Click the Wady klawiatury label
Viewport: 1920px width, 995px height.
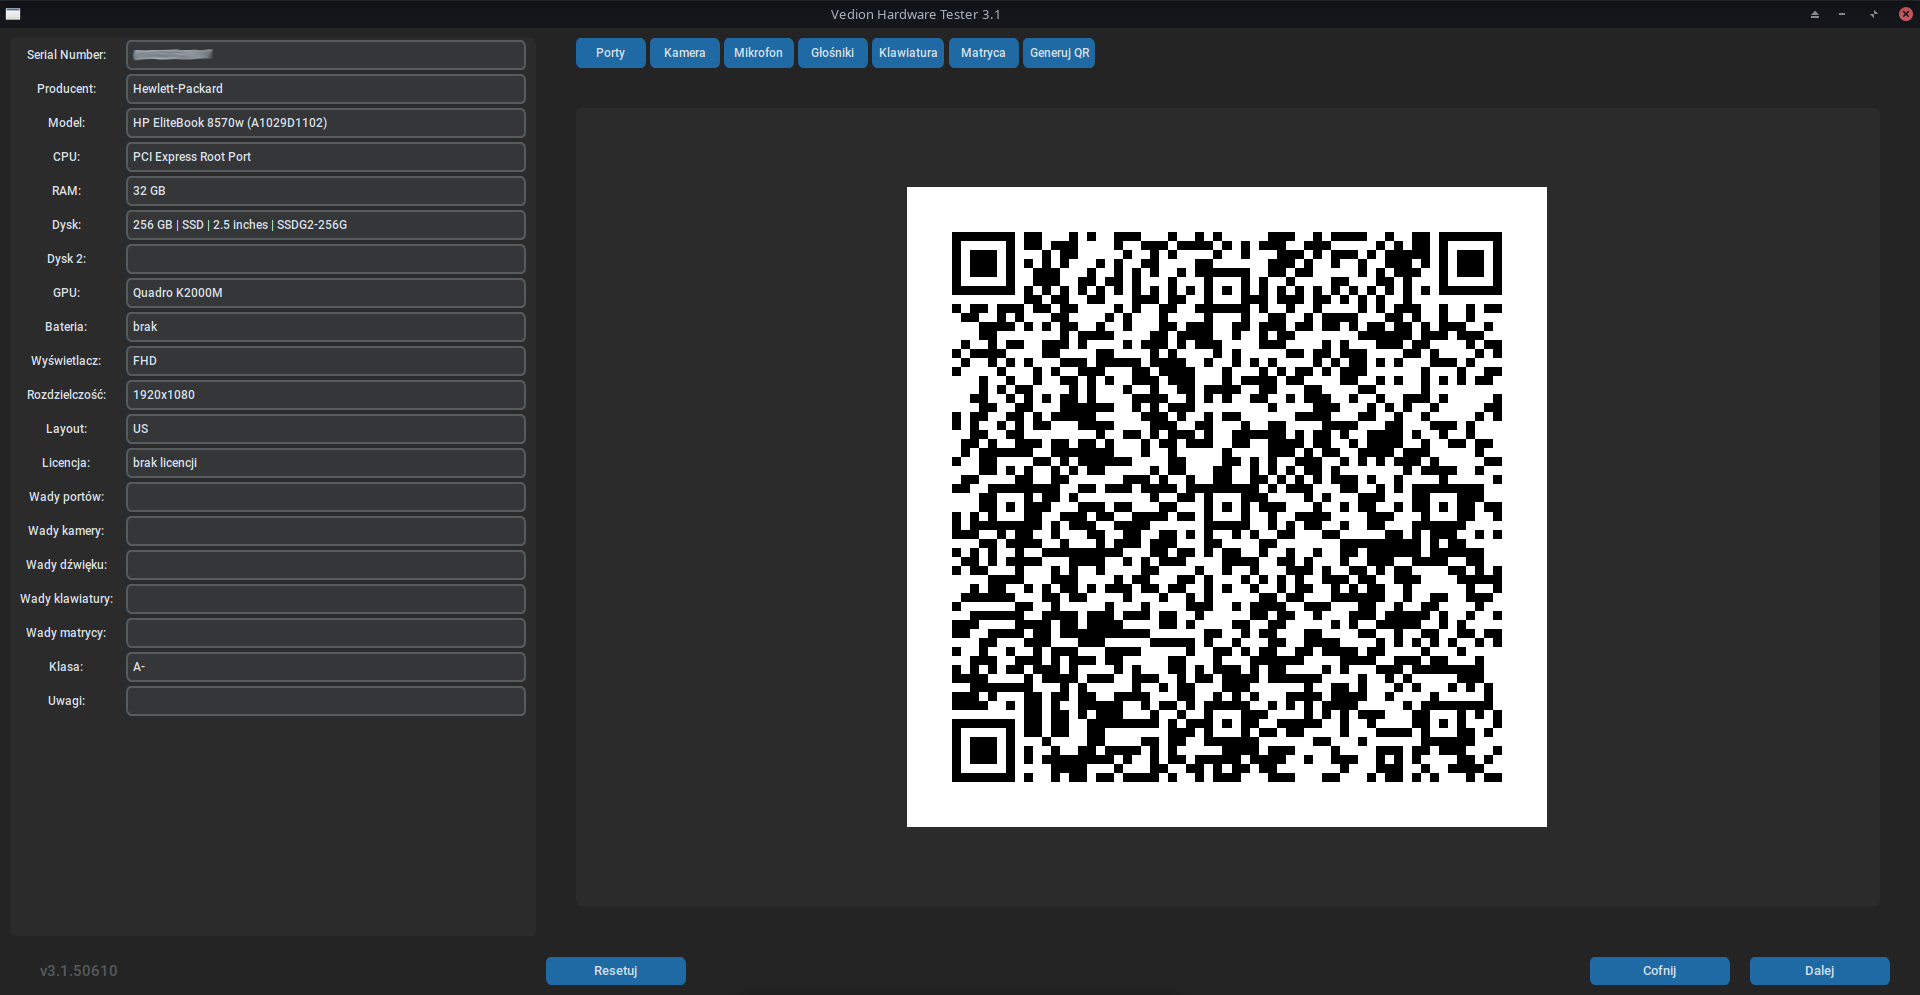(66, 599)
